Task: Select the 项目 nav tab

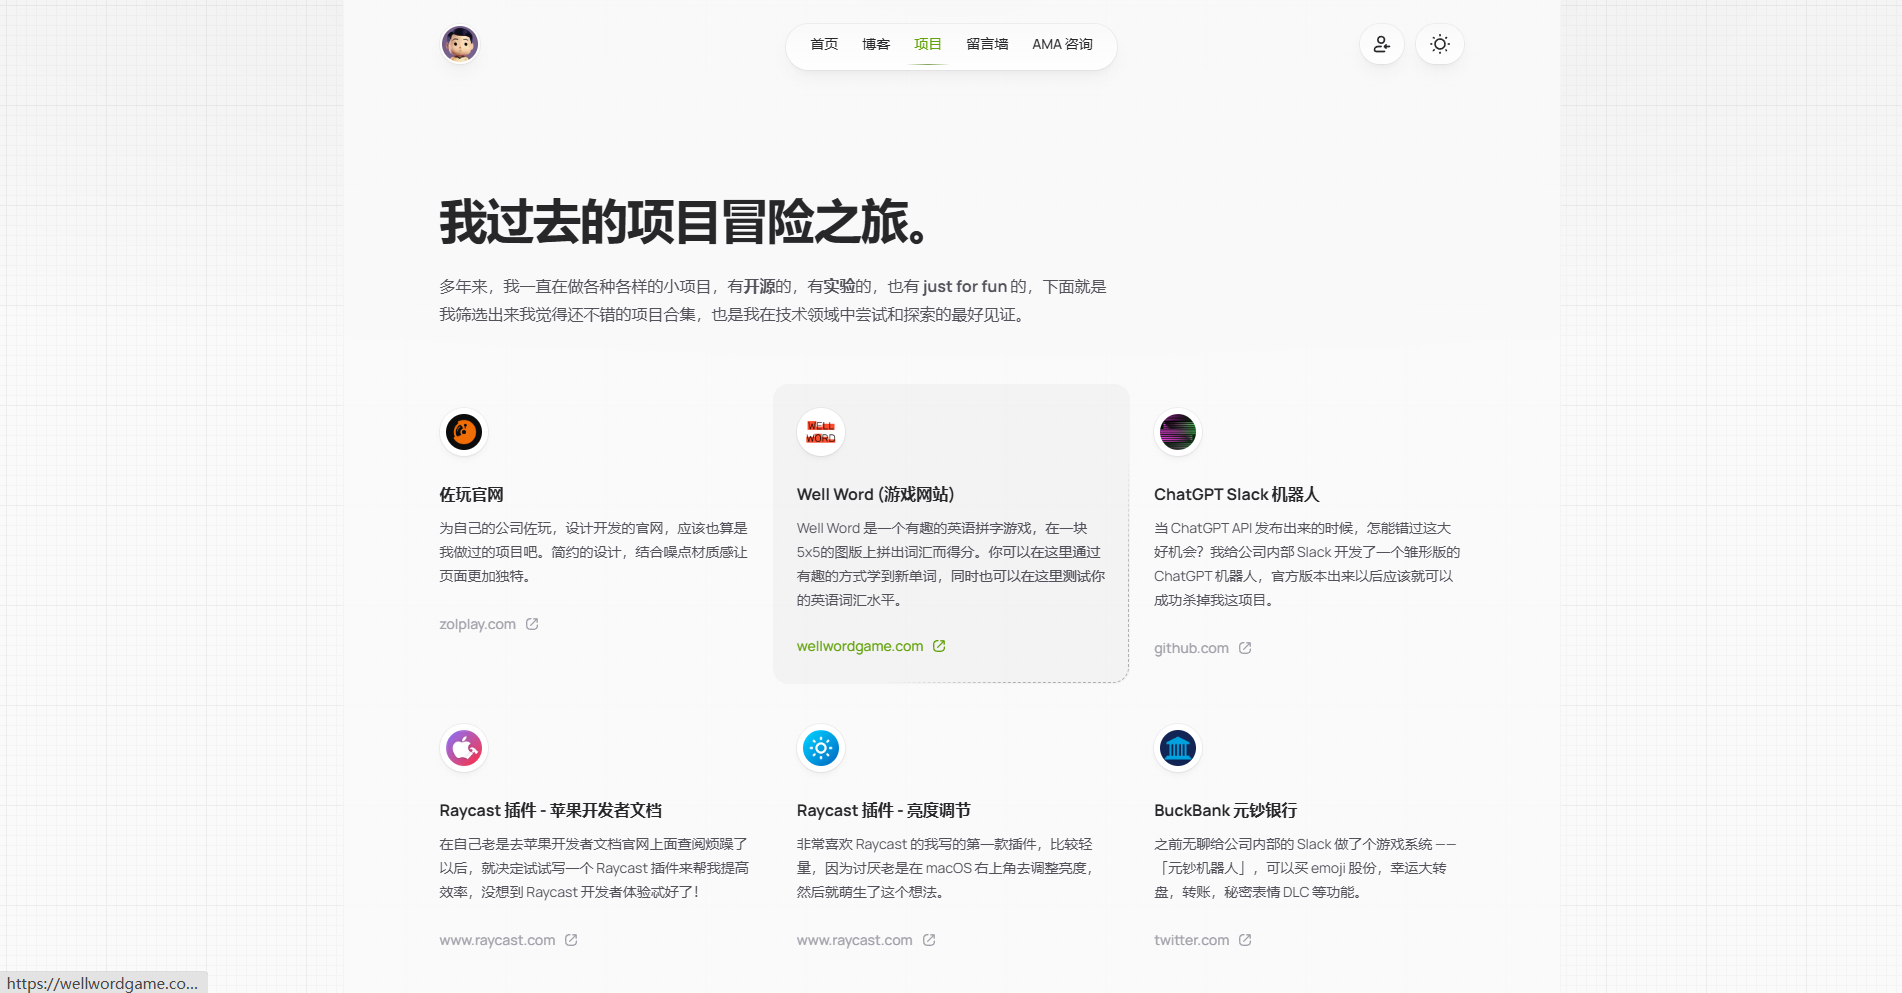Action: click(x=928, y=44)
